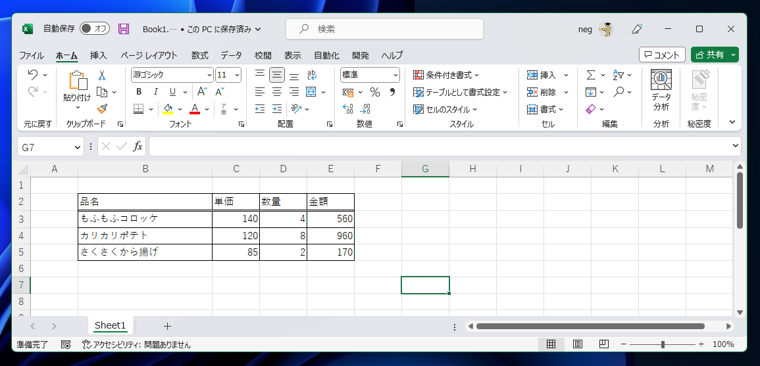Center text horizontally

(x=277, y=92)
